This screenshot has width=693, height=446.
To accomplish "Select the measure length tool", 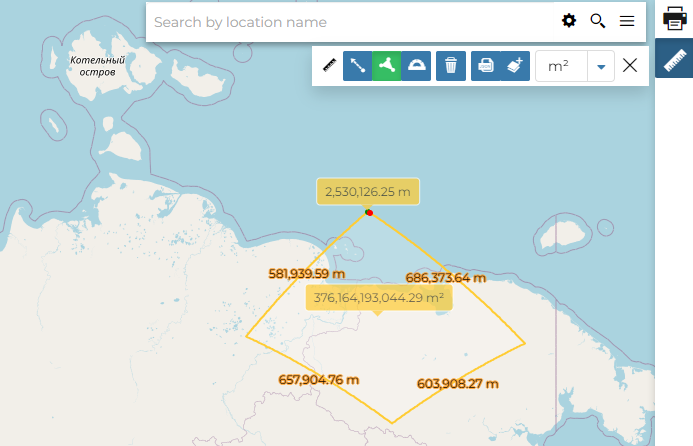I will coord(358,66).
